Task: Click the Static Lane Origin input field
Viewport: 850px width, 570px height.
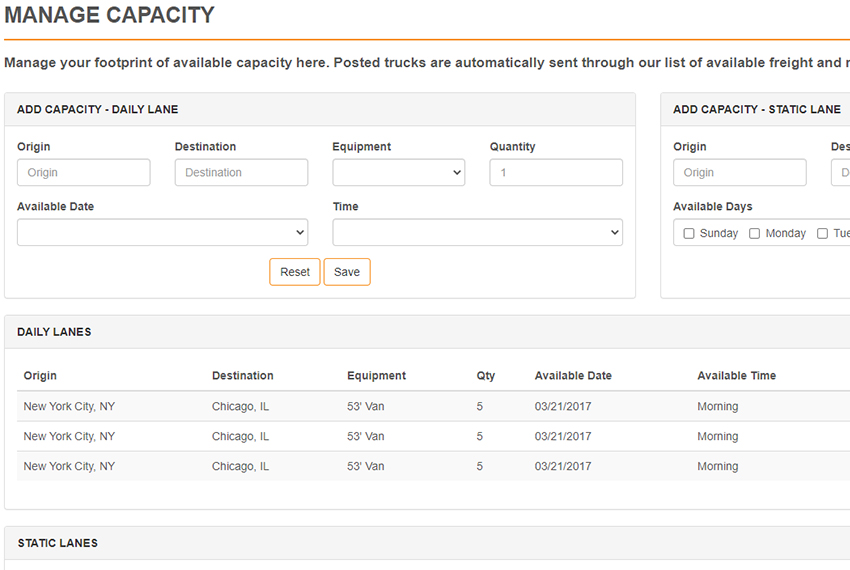Action: tap(739, 172)
